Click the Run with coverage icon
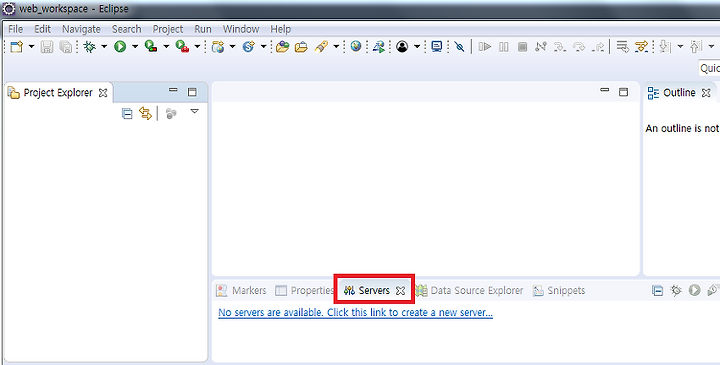This screenshot has height=365, width=720. point(151,46)
